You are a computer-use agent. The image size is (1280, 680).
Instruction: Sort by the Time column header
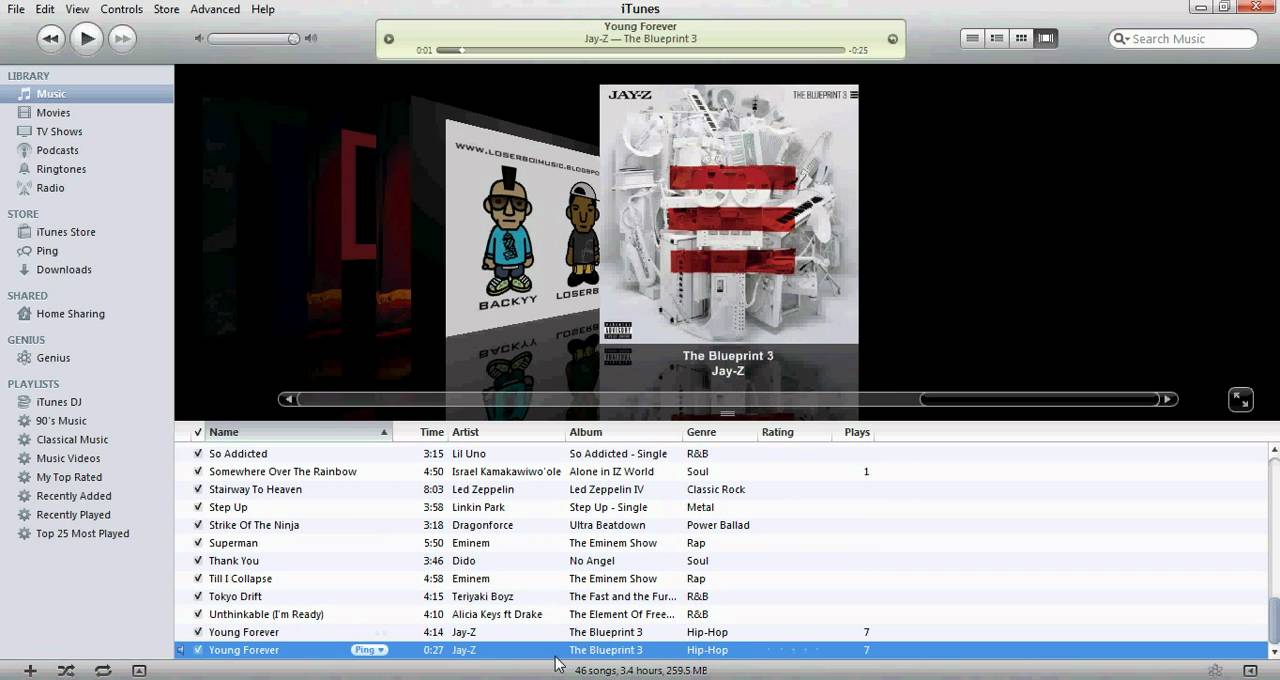420,432
